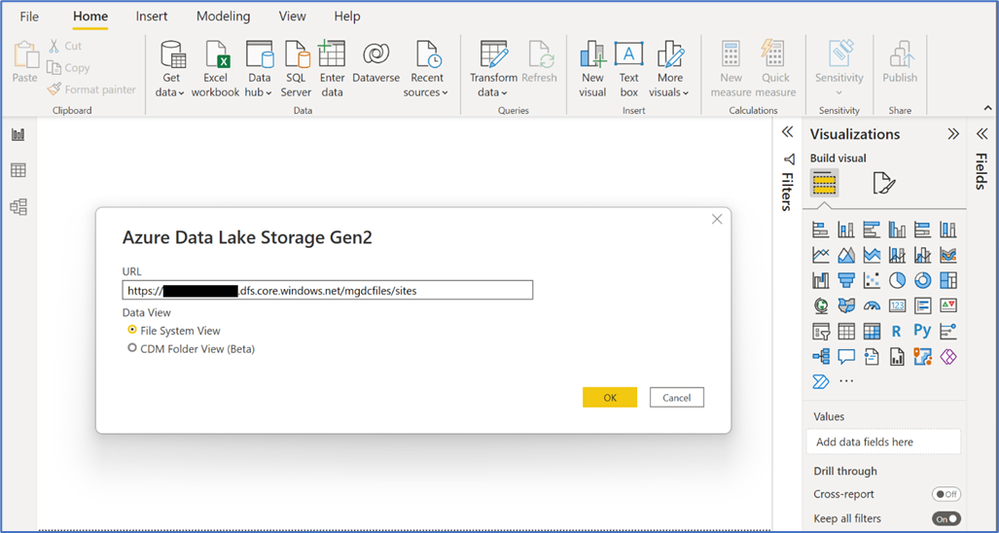Viewport: 999px width, 533px height.
Task: Open the File menu
Action: pyautogui.click(x=29, y=17)
